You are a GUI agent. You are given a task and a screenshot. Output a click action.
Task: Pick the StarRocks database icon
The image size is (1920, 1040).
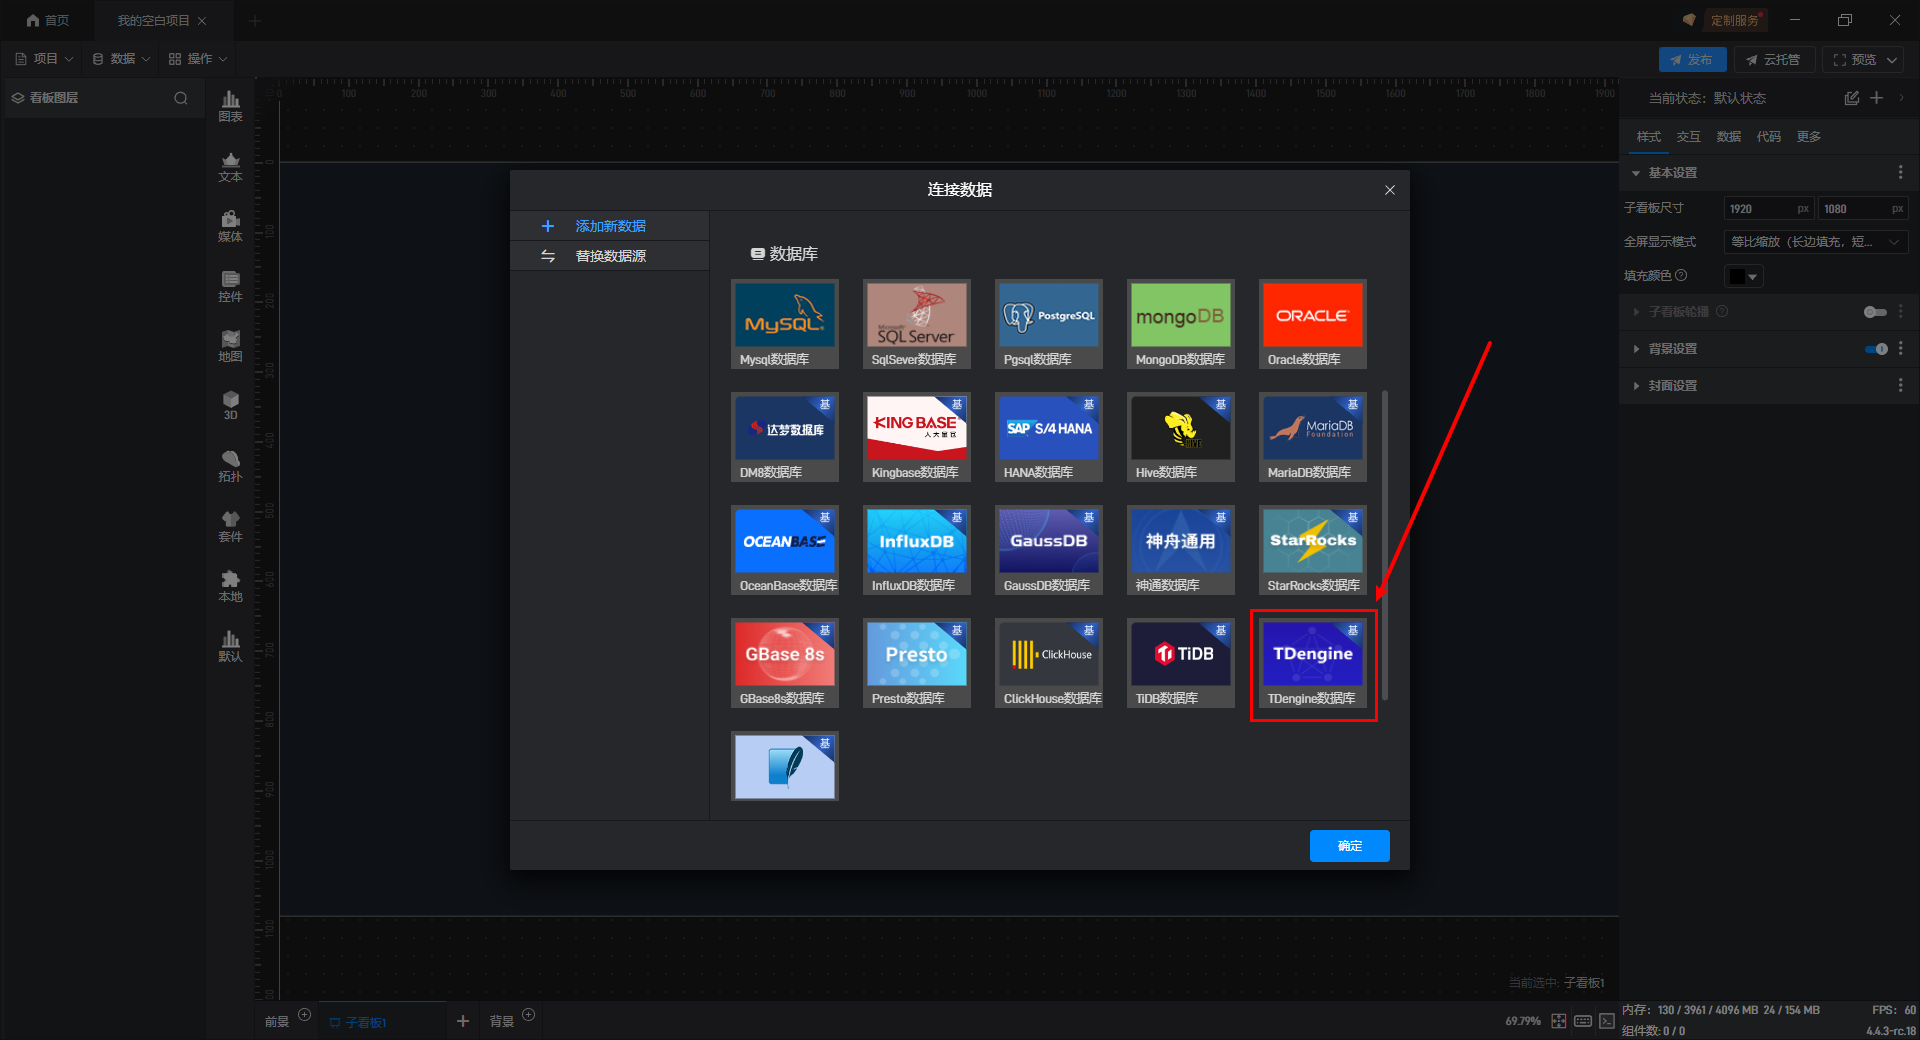click(1313, 550)
